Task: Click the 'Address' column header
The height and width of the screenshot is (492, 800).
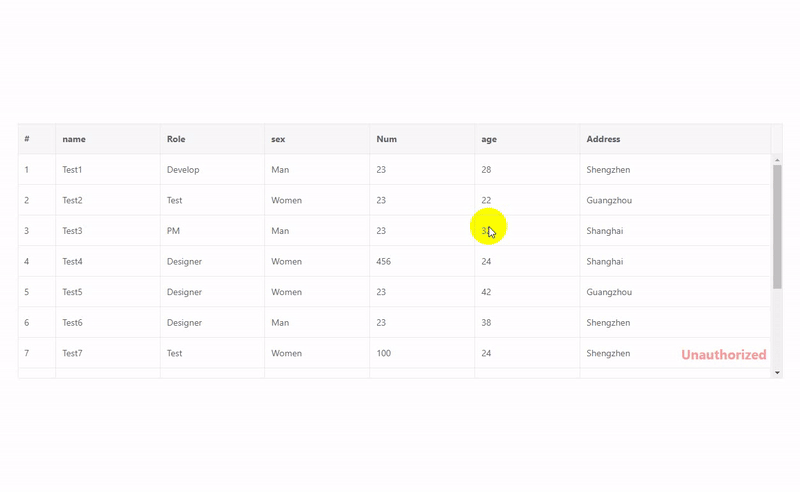Action: coord(603,139)
